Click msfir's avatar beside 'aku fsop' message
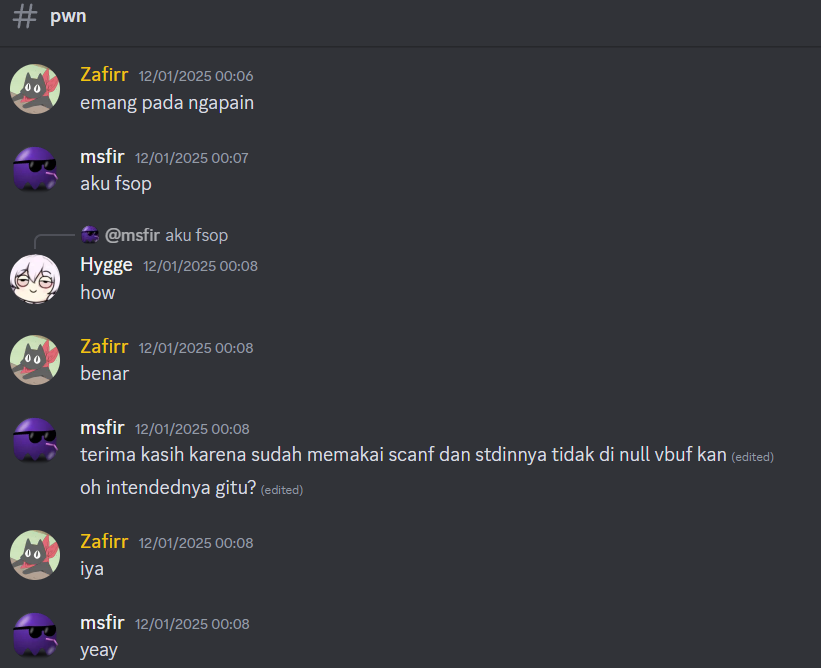821x668 pixels. [x=35, y=170]
